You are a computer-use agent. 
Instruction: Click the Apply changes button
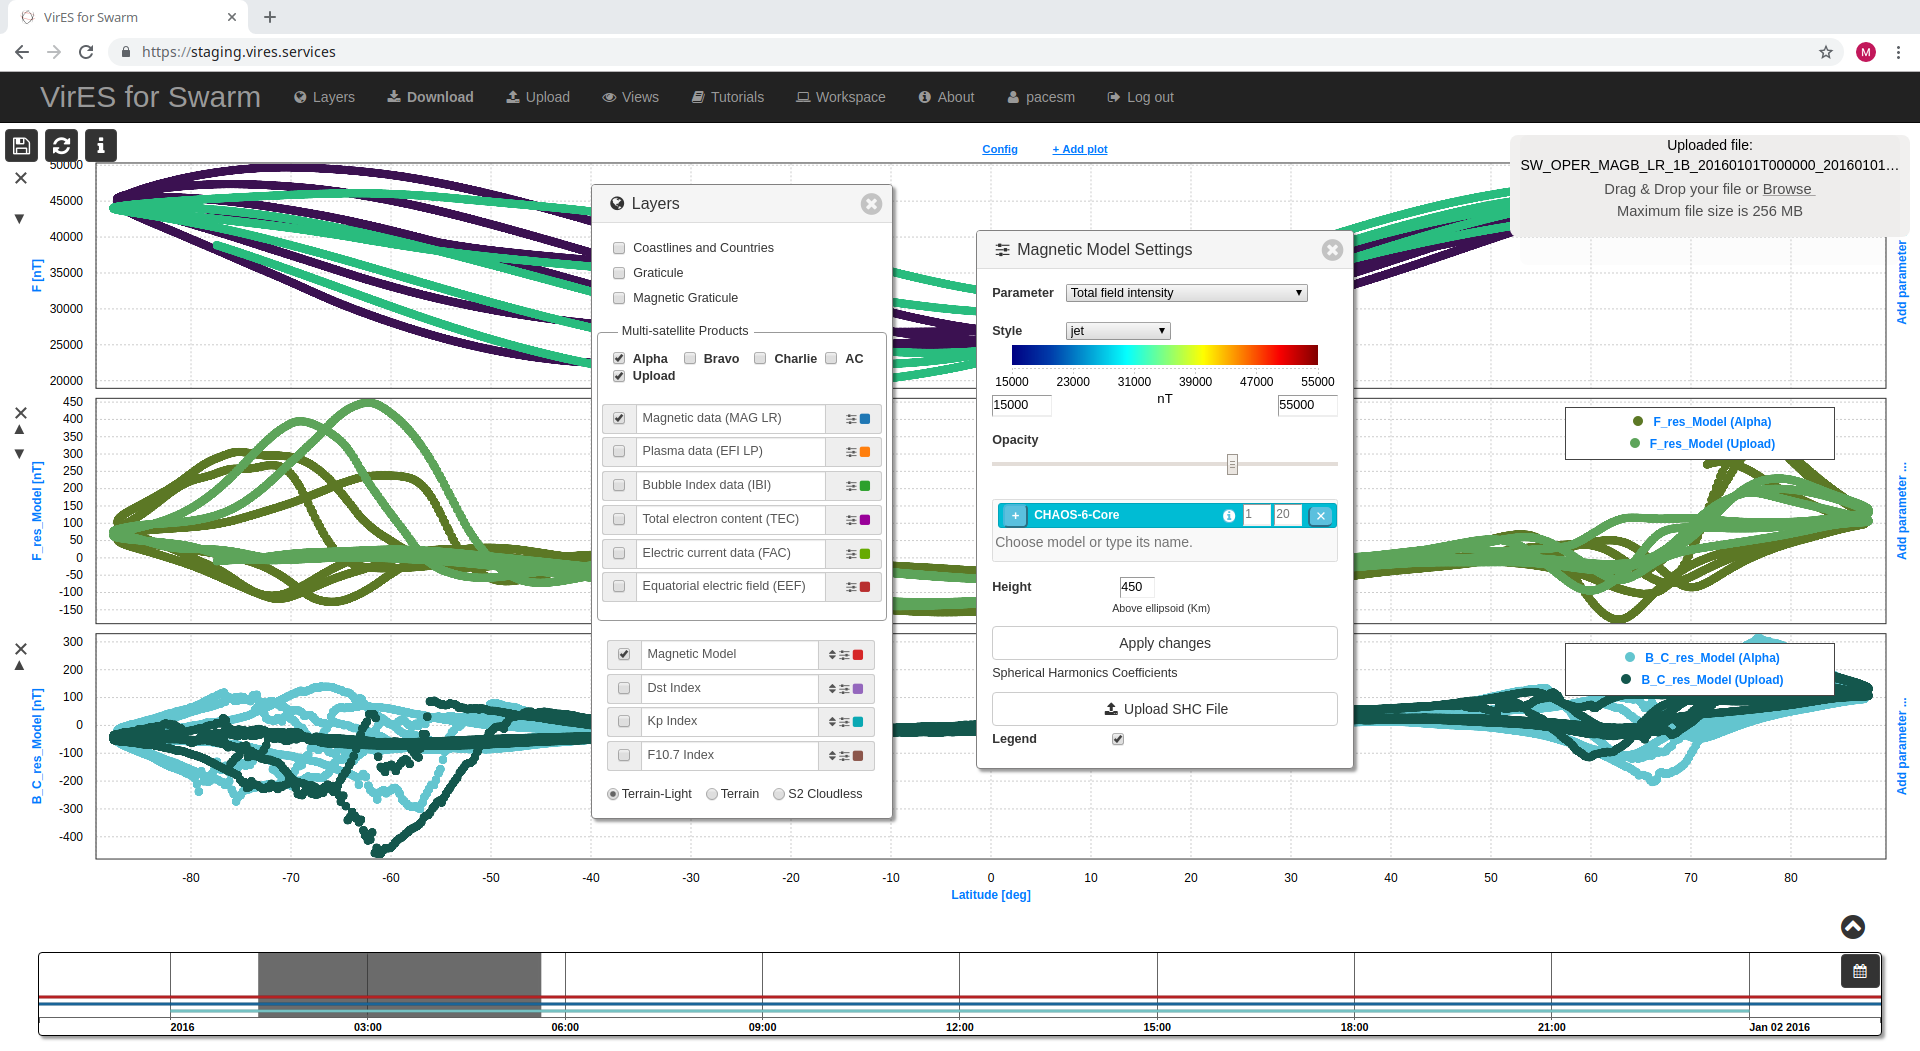(1164, 643)
